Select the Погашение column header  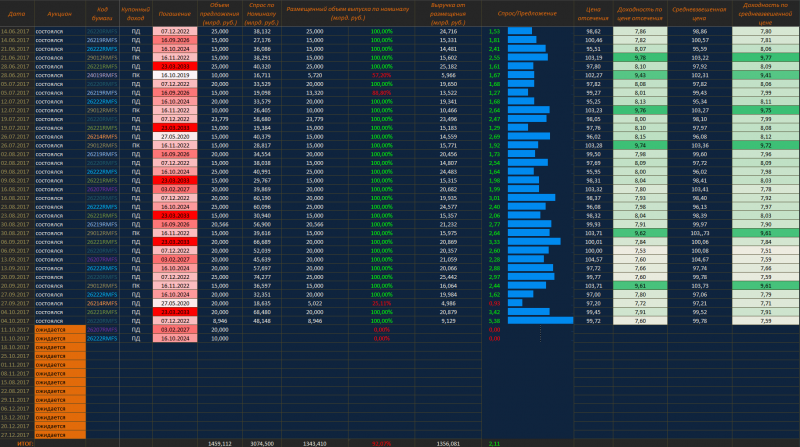(x=174, y=14)
